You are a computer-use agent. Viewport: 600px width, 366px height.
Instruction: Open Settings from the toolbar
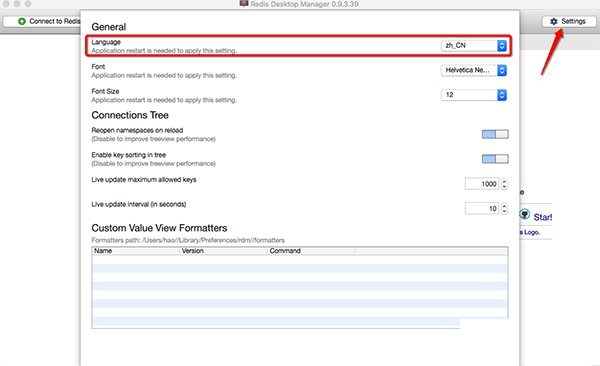569,21
